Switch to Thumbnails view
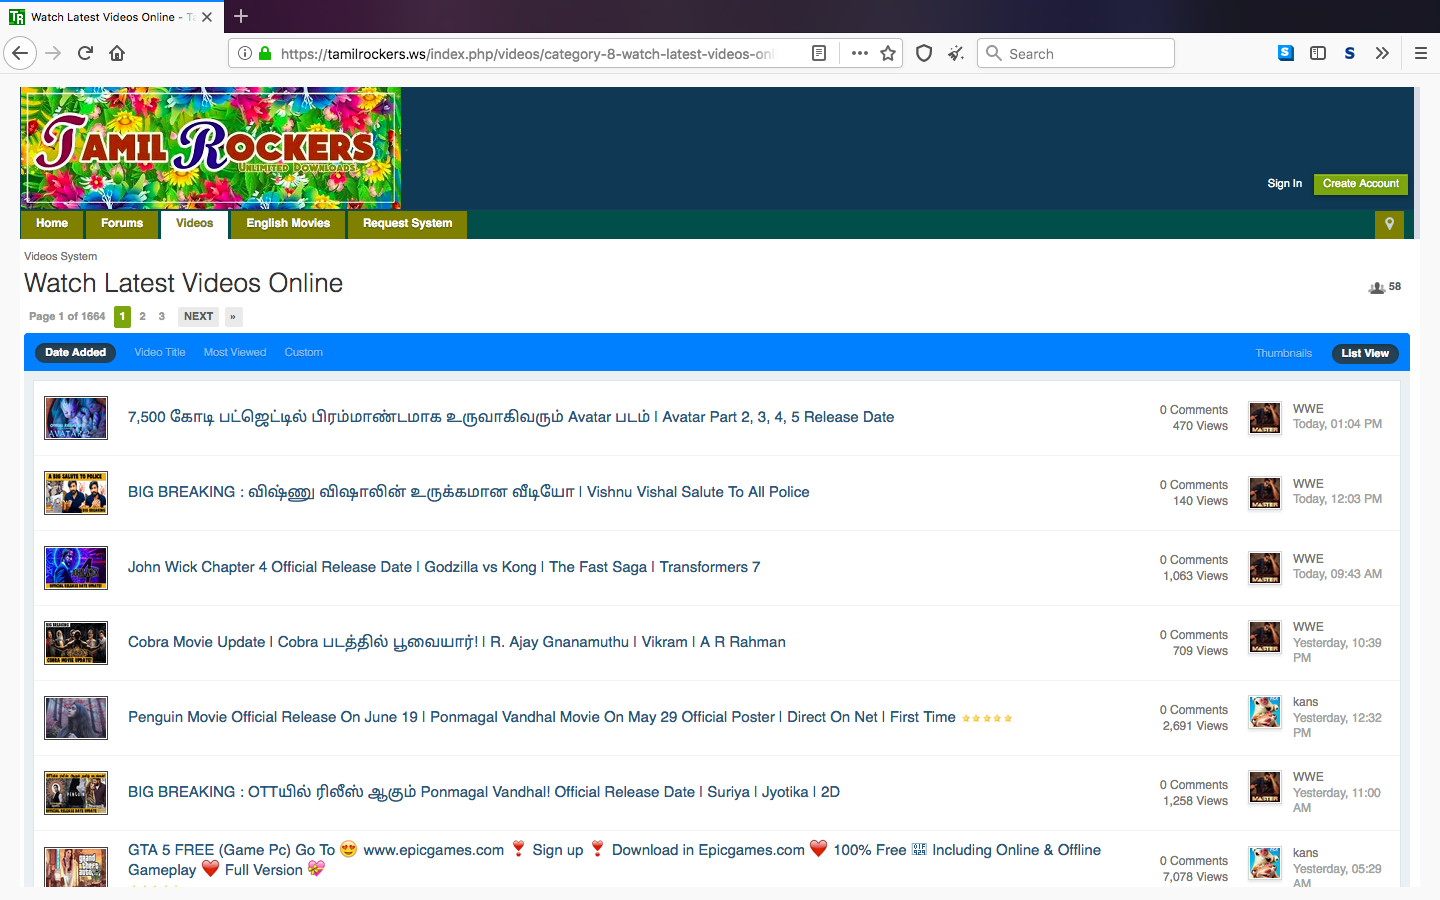Screen dimensions: 1440x900 tap(1283, 353)
